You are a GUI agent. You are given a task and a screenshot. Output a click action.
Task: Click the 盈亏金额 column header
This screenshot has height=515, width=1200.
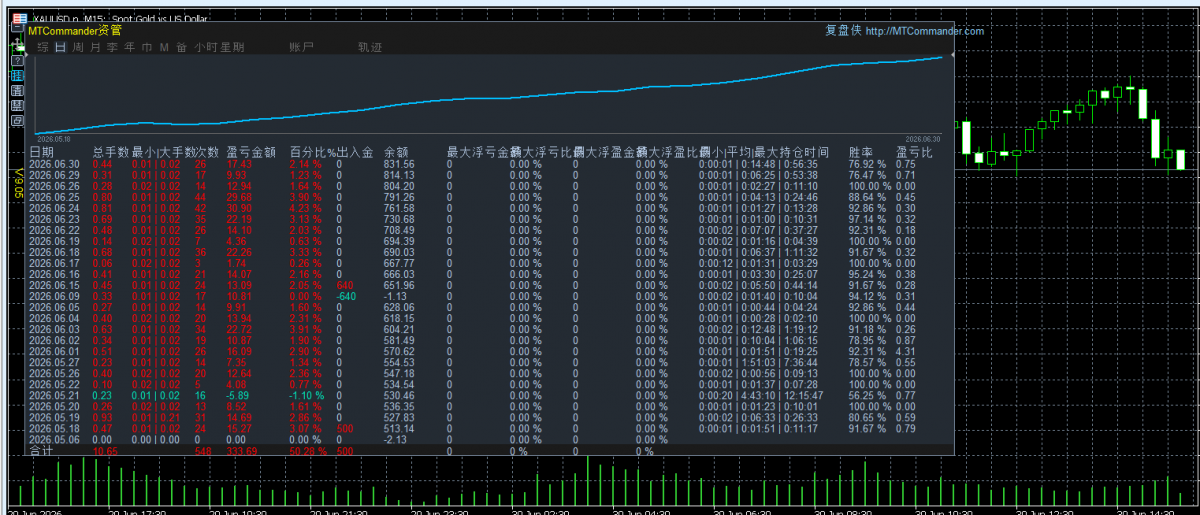tap(251, 153)
